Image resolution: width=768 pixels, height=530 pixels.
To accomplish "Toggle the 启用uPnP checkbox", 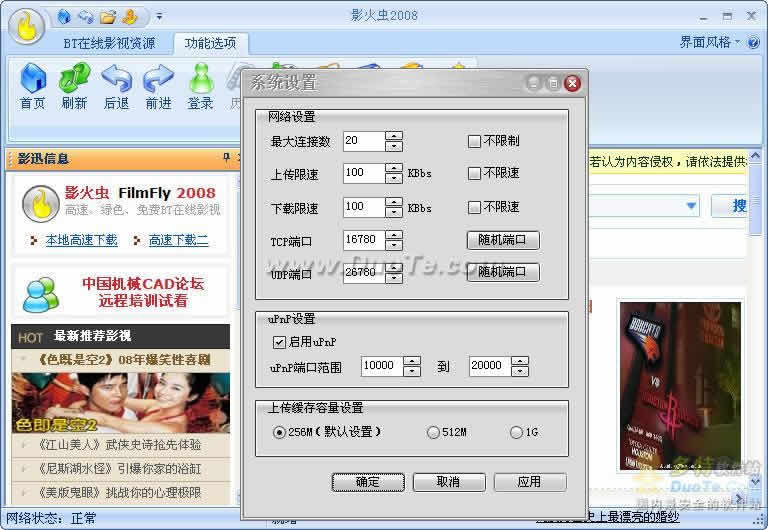I will [x=279, y=342].
